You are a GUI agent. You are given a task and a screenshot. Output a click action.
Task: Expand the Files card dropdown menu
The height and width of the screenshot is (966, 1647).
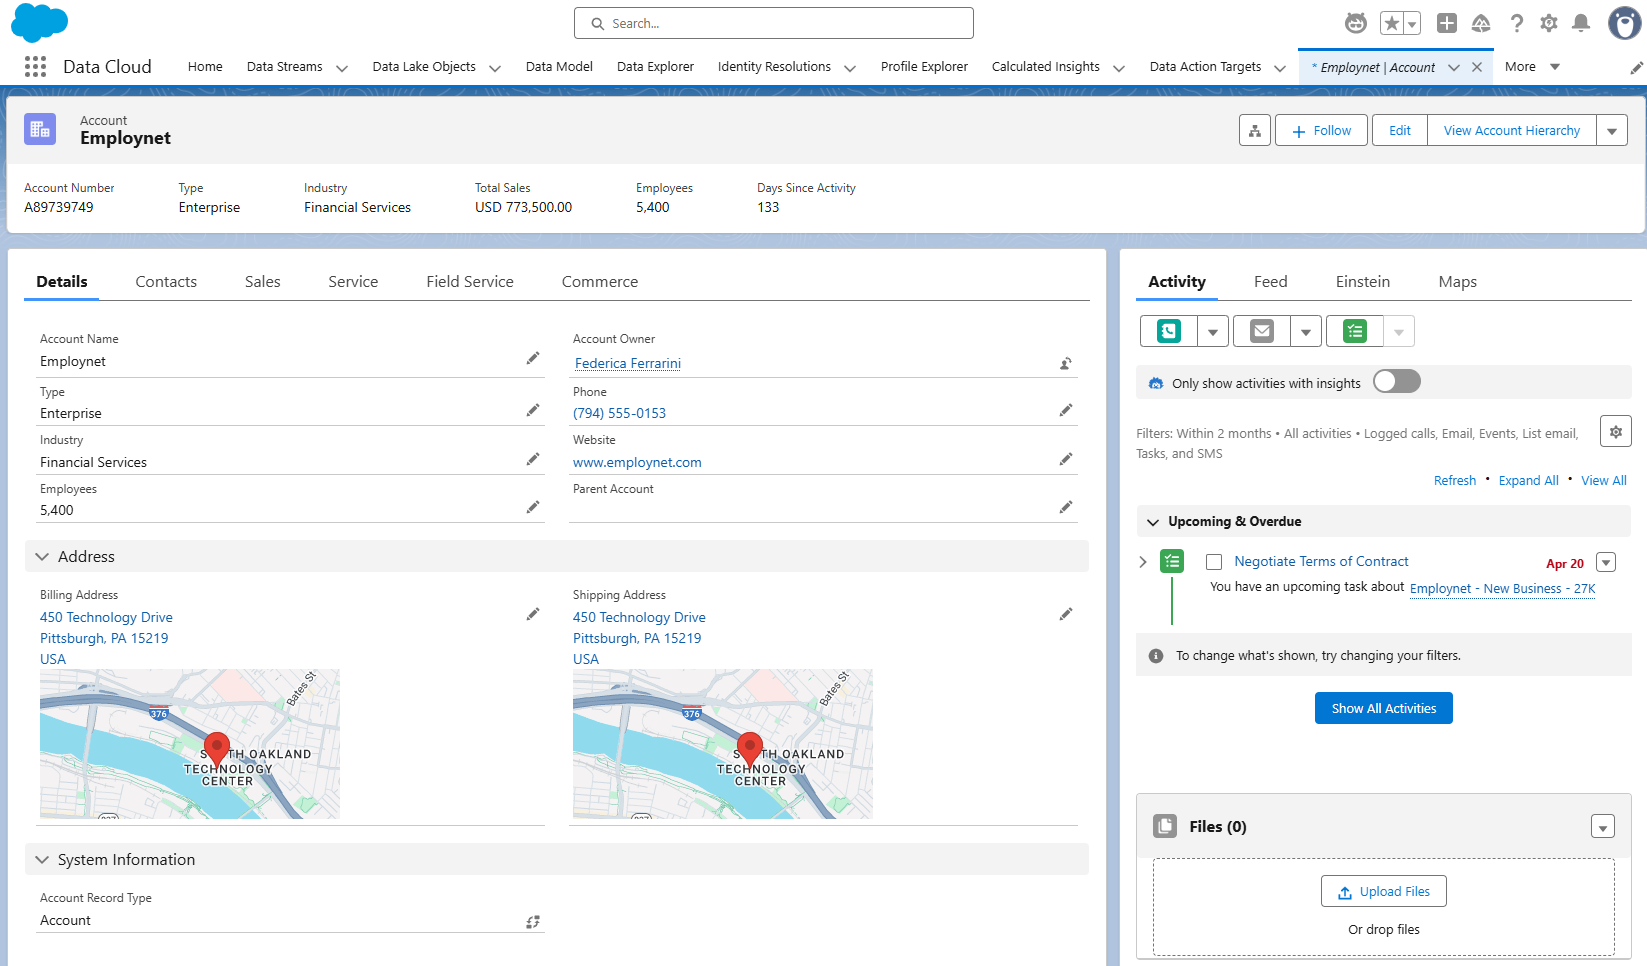click(x=1602, y=827)
